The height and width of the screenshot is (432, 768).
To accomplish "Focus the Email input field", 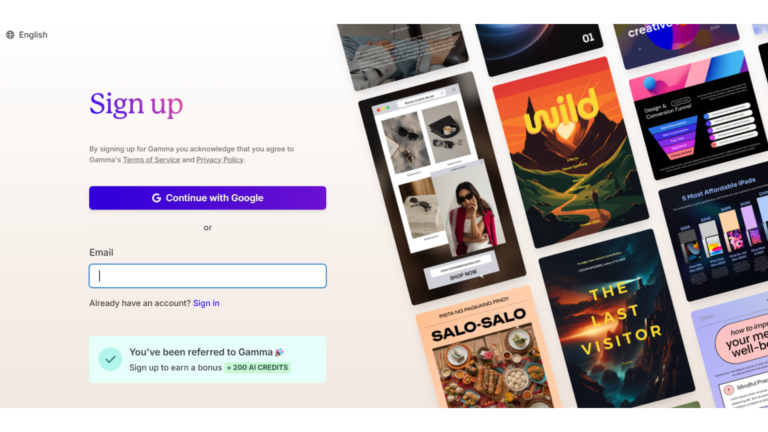I will coord(208,276).
